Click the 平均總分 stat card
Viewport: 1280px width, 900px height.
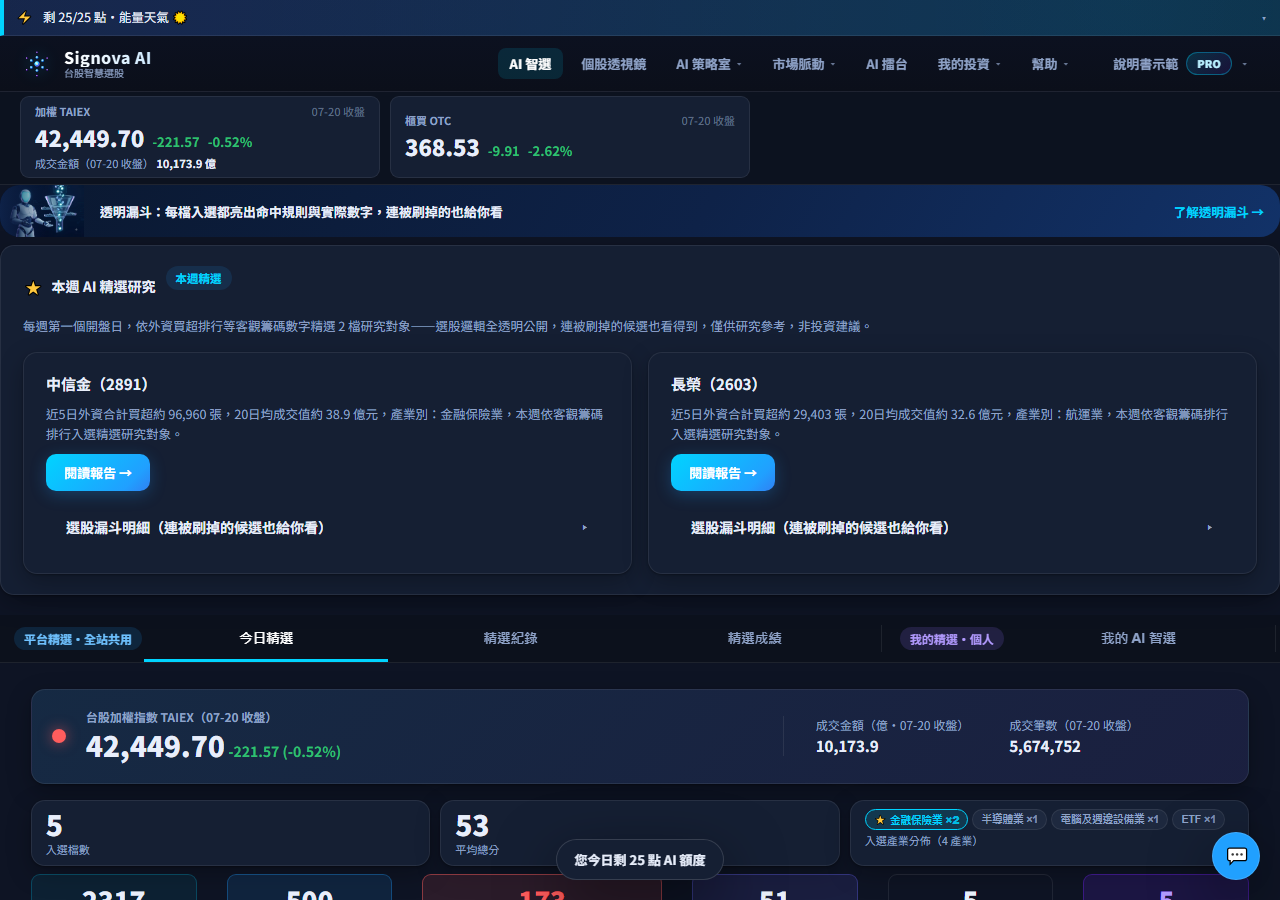pos(640,833)
